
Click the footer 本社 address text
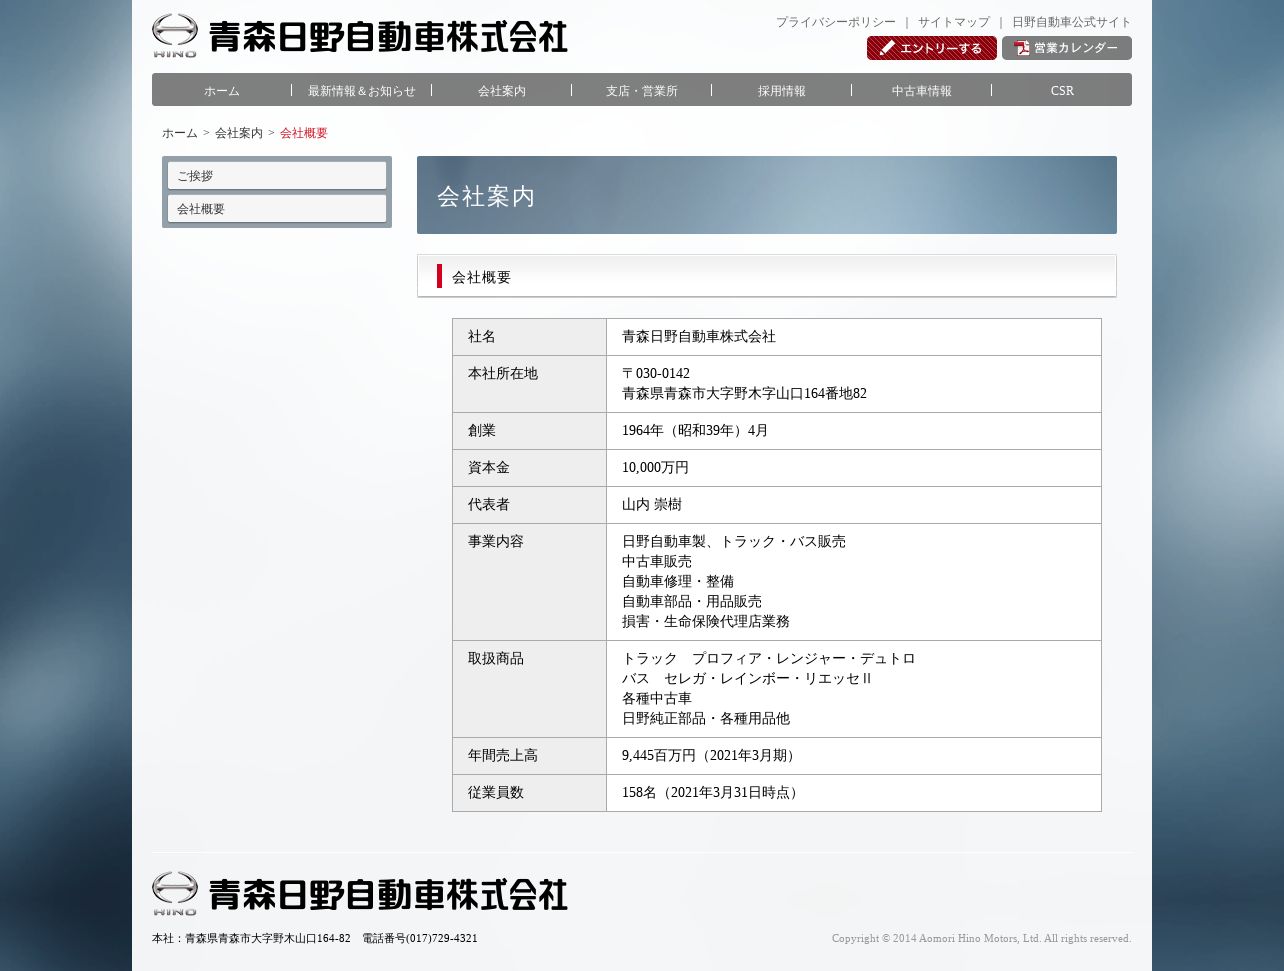point(251,939)
